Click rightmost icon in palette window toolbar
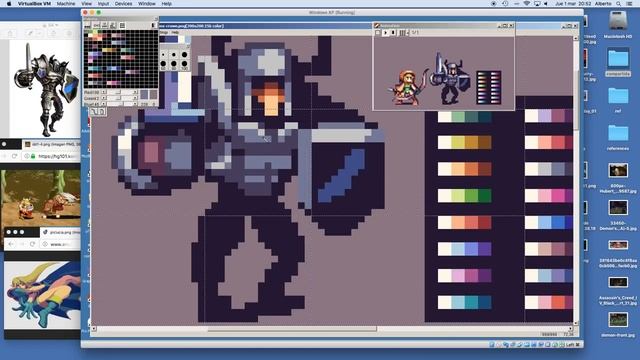The width and height of the screenshot is (640, 360). coord(154,25)
